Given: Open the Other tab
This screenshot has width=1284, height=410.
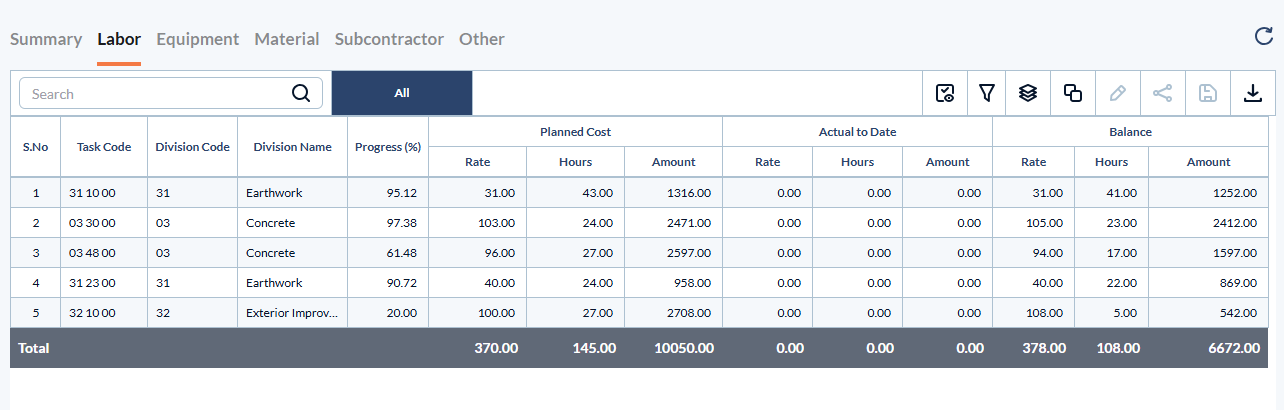Looking at the screenshot, I should pos(482,40).
